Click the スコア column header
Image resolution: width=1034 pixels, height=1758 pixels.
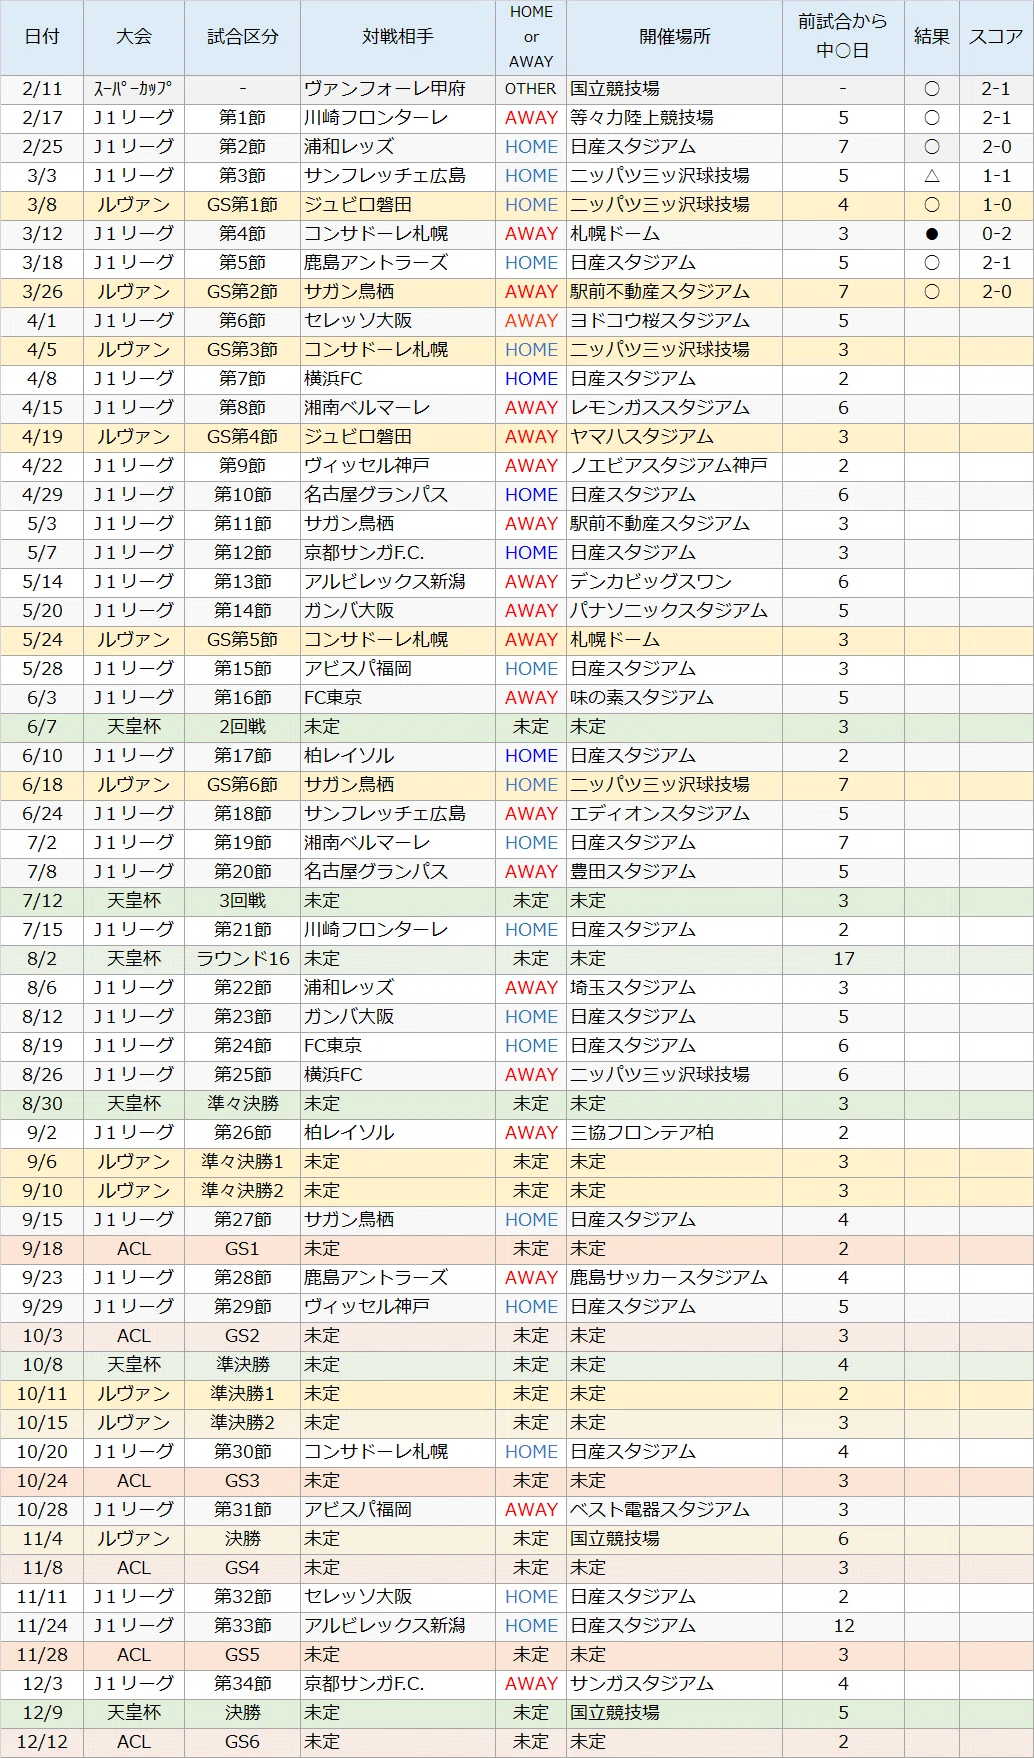tap(996, 37)
